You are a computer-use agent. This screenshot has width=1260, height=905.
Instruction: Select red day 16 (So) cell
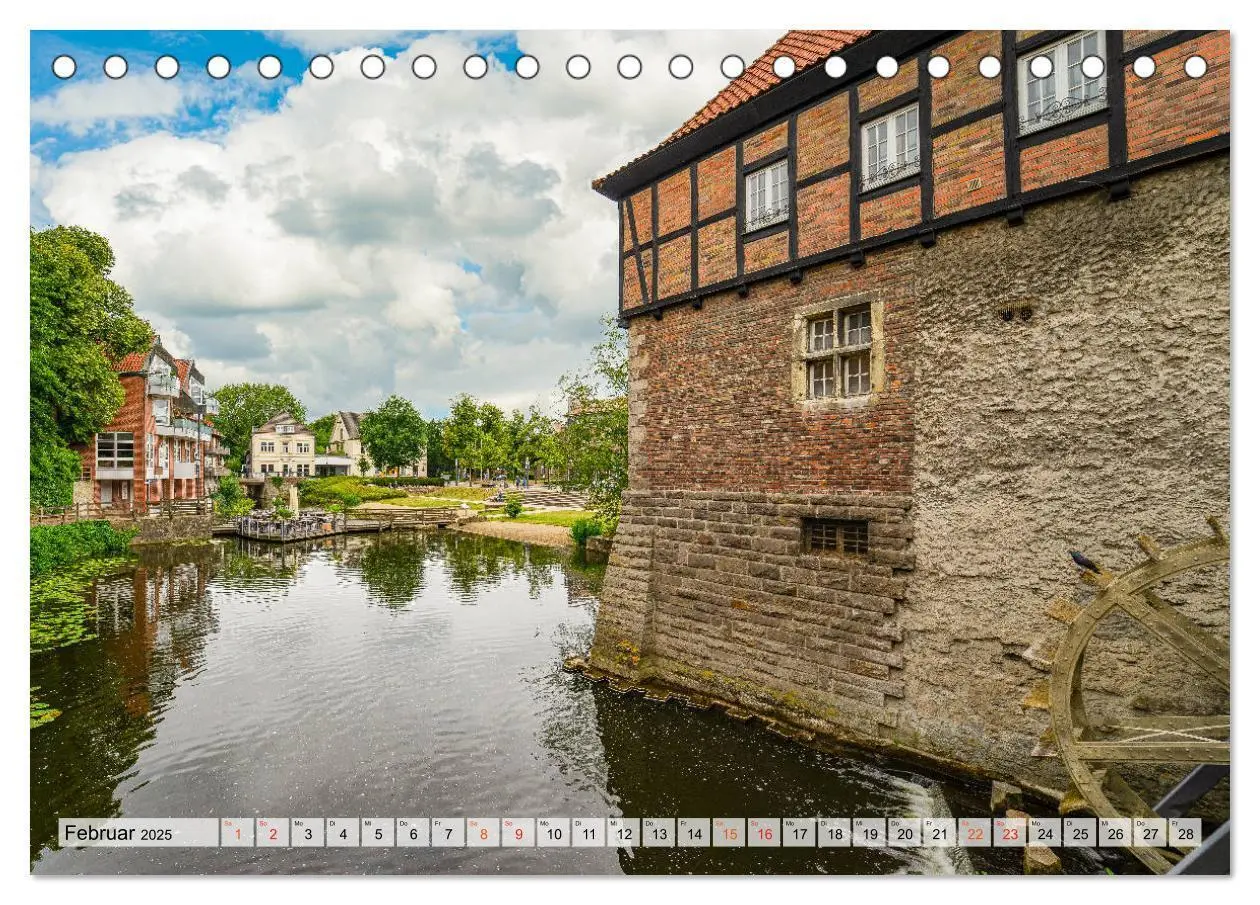(763, 832)
